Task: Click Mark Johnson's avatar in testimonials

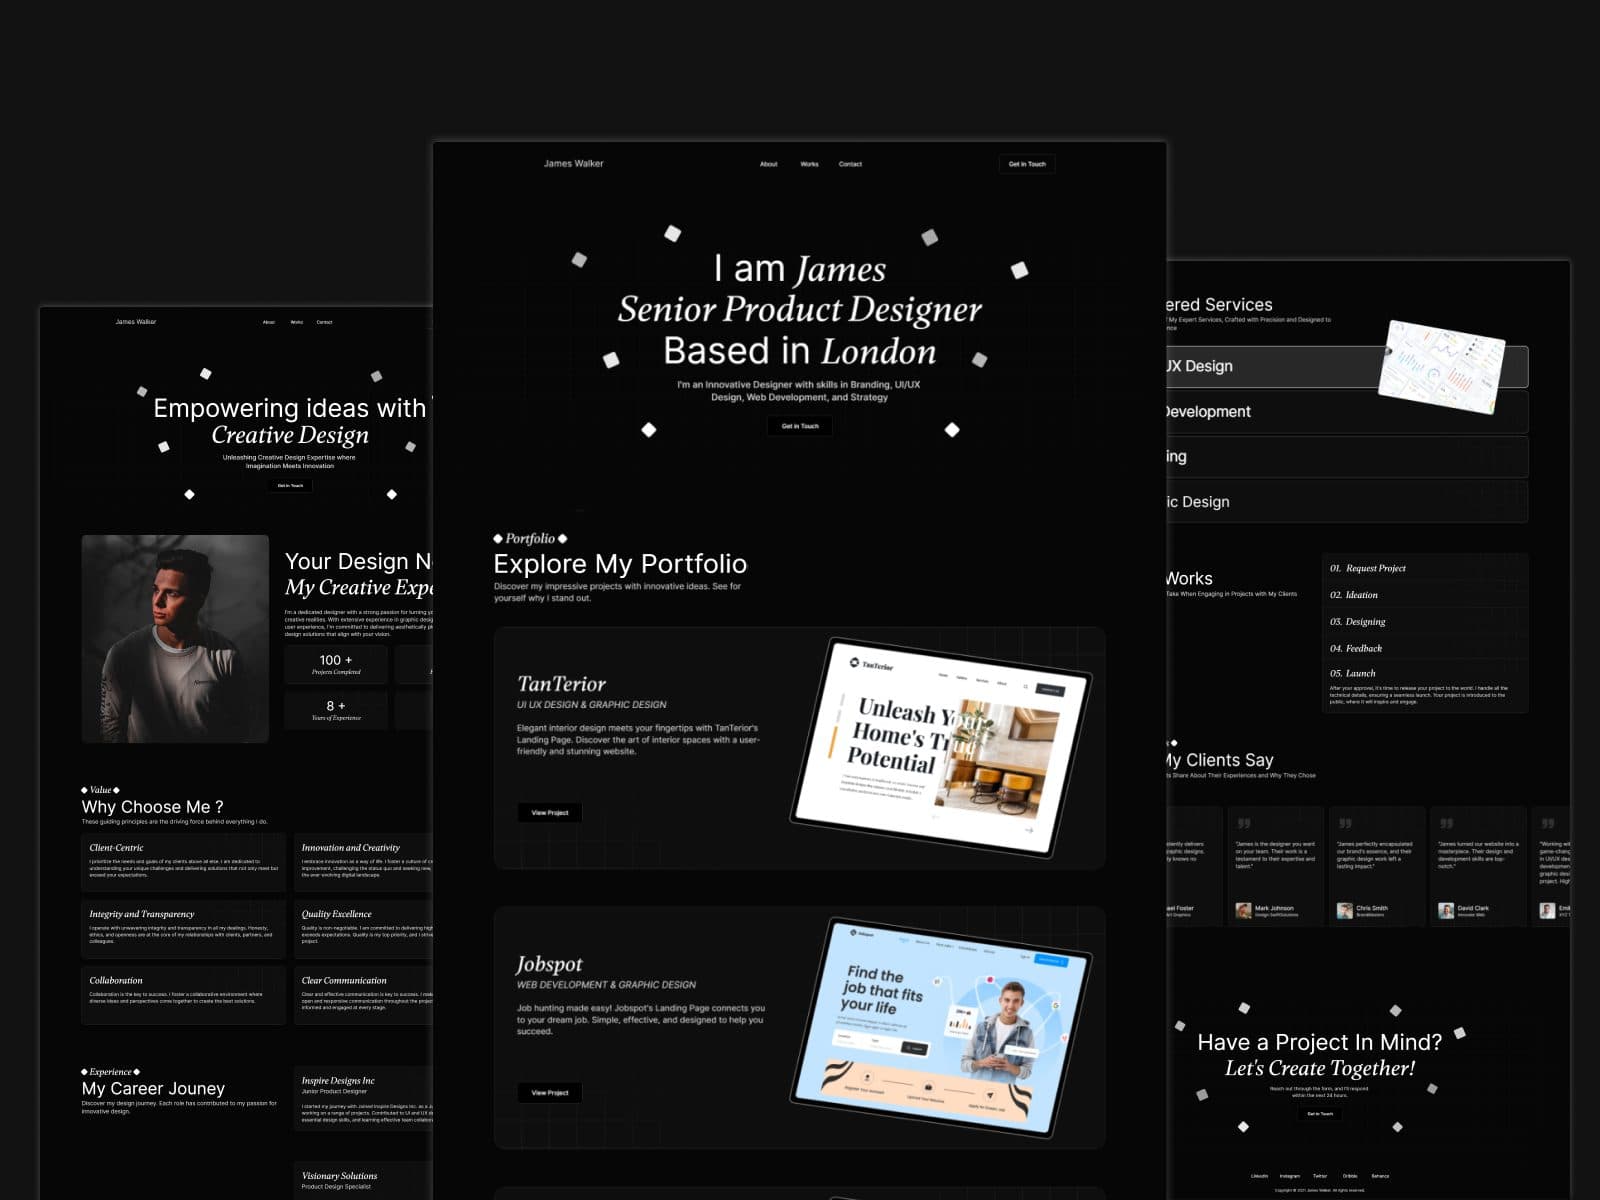Action: [1243, 910]
